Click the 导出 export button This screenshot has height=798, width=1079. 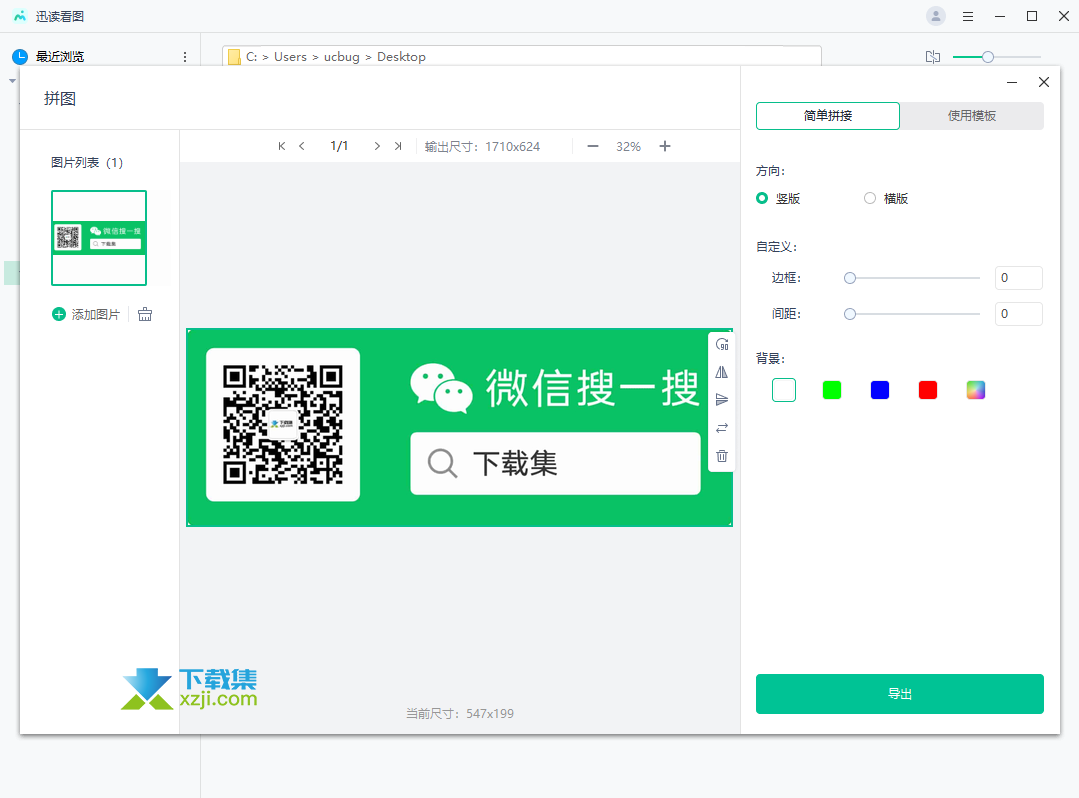click(x=899, y=693)
